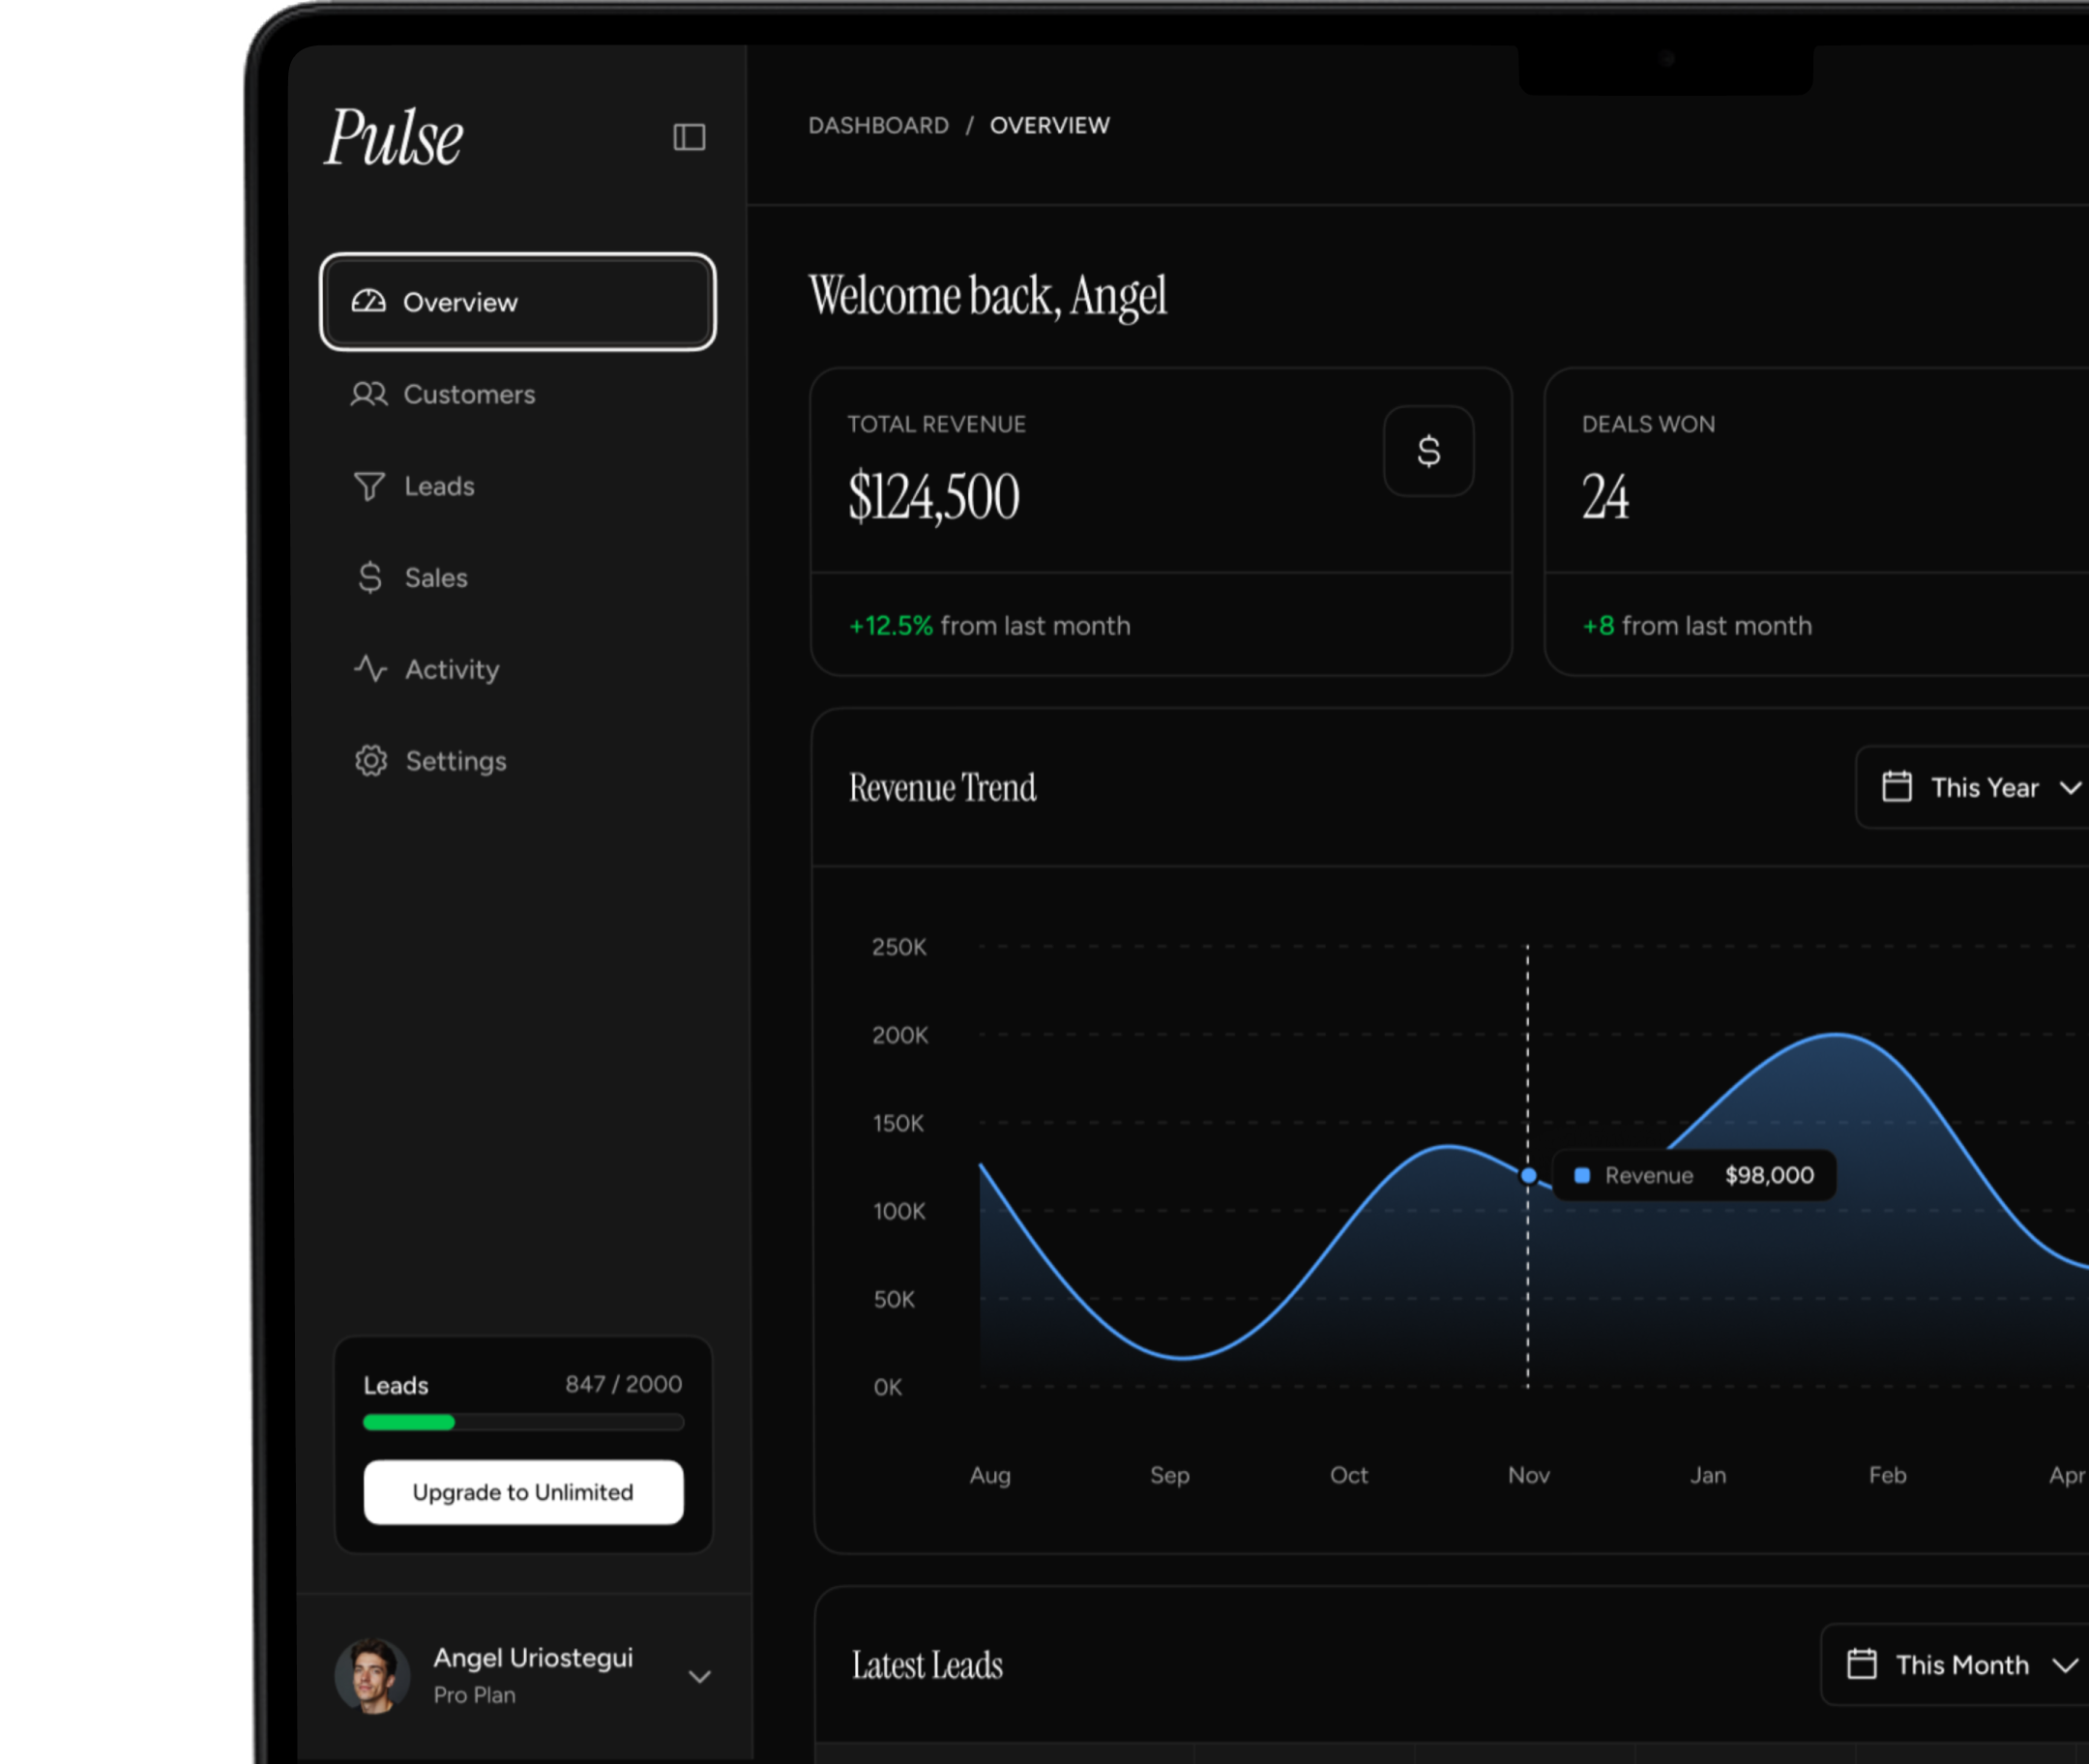2089x1764 pixels.
Task: Open Sales using the dollar sign icon
Action: click(369, 577)
